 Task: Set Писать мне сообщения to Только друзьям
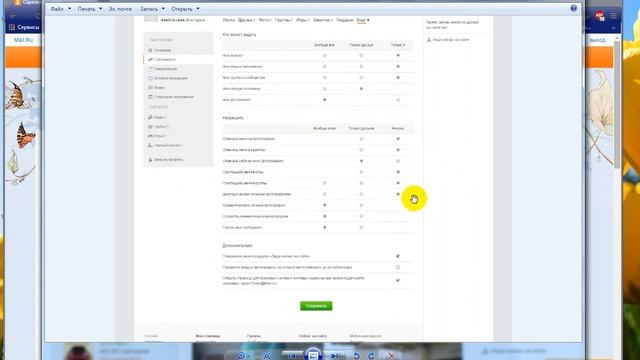(361, 227)
